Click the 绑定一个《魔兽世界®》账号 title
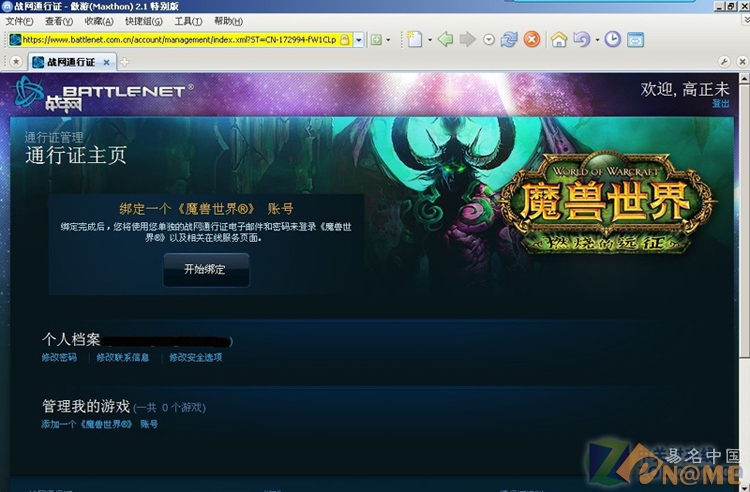The width and height of the screenshot is (750, 492). 206,209
